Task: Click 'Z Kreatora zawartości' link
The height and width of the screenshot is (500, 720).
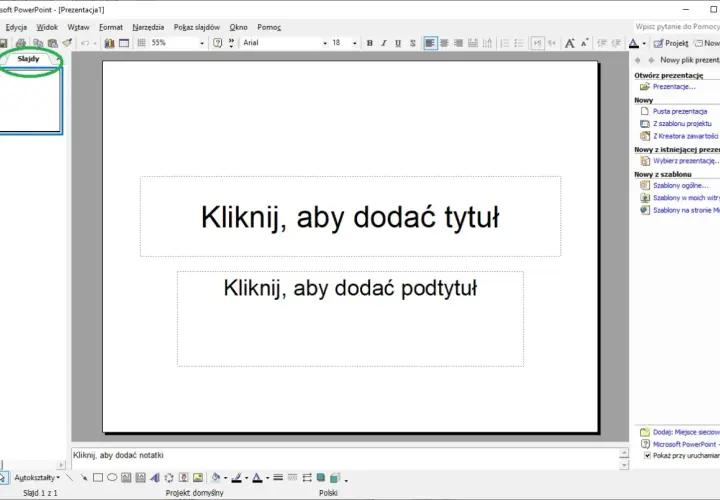Action: (x=686, y=136)
